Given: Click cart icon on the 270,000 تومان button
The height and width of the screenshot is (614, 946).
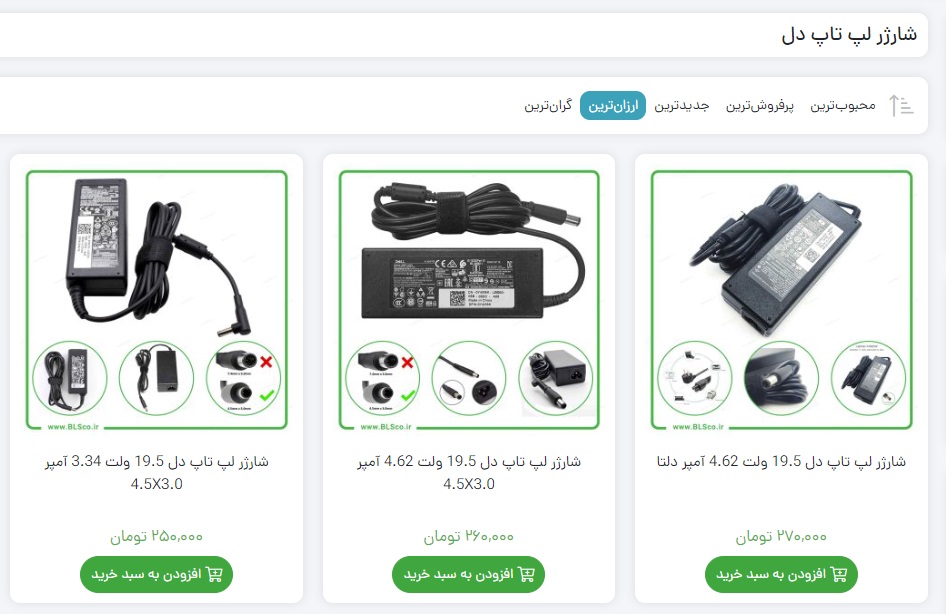Looking at the screenshot, I should 839,574.
